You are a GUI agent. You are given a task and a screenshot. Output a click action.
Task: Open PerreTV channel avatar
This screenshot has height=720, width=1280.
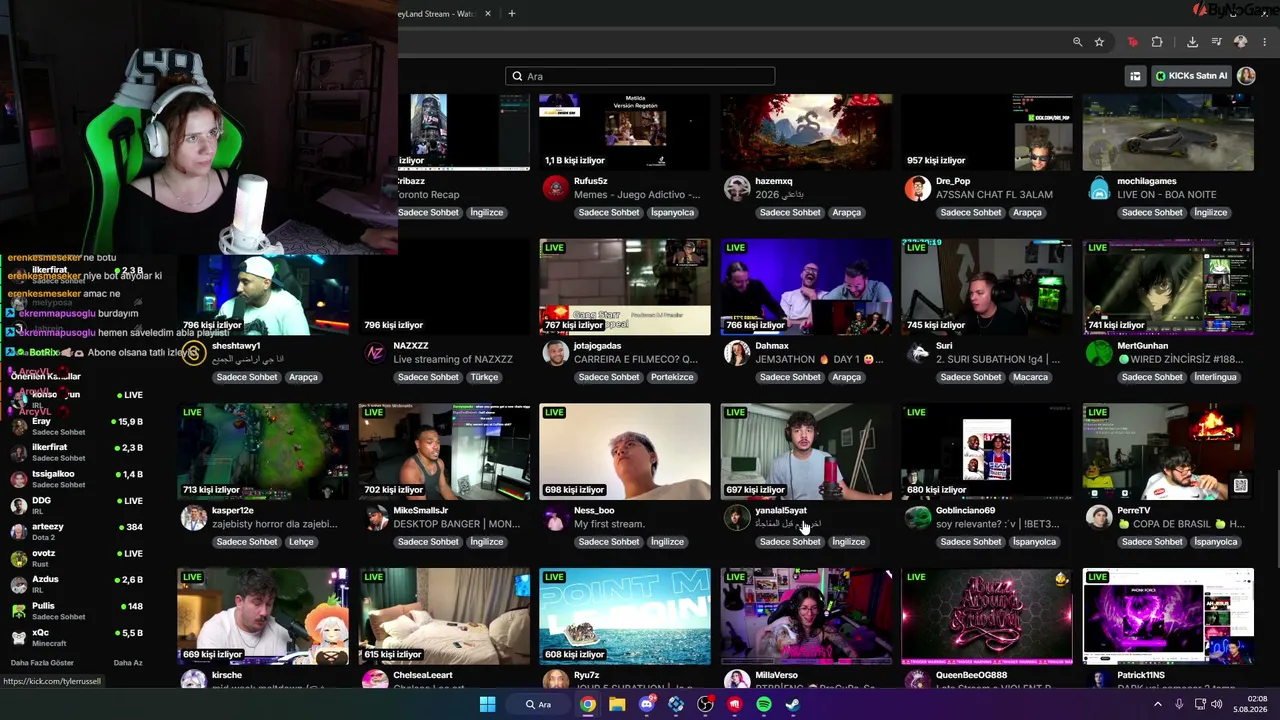pyautogui.click(x=1099, y=517)
